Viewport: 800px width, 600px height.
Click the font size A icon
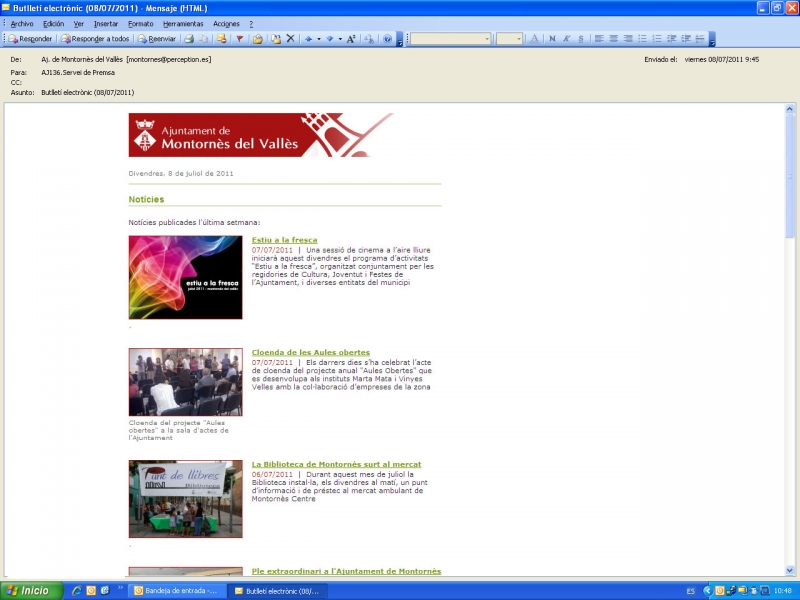click(x=351, y=39)
